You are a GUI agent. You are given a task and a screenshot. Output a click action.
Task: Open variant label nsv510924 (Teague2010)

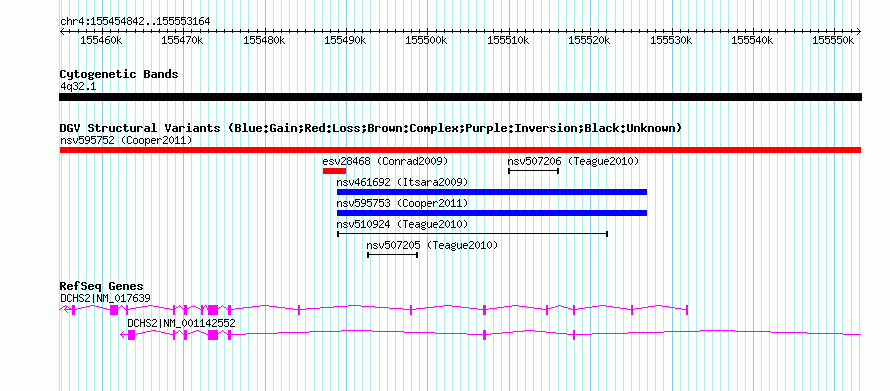(402, 224)
